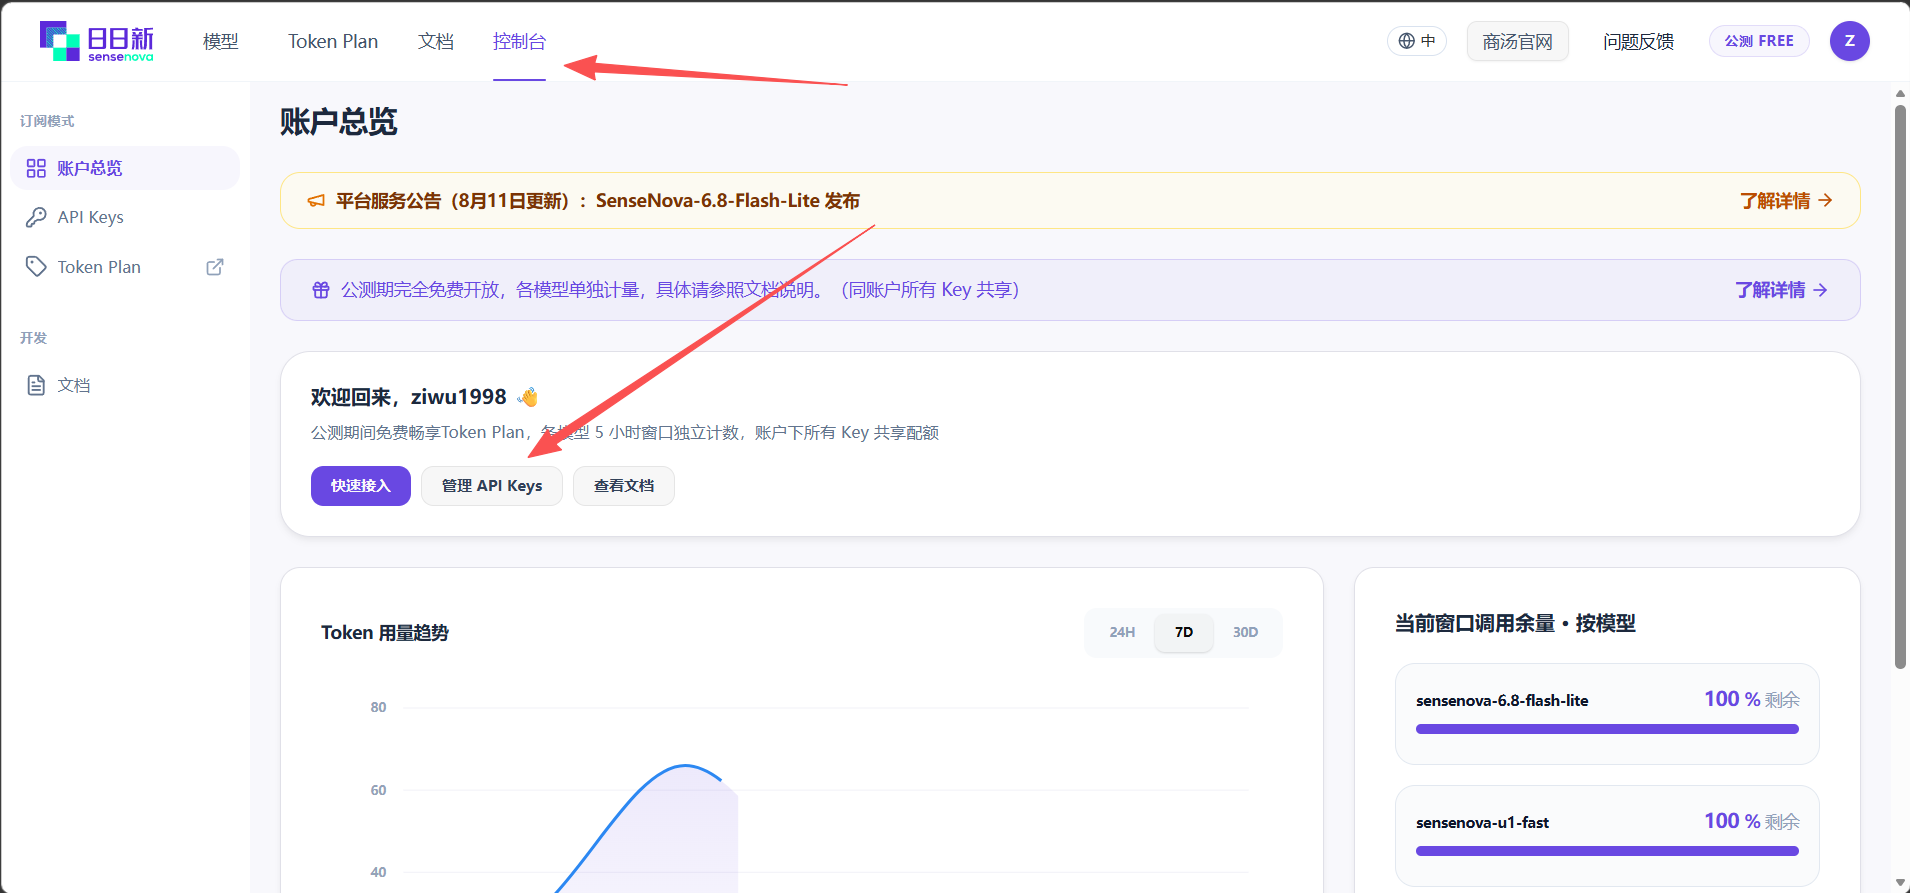Click the 快速接入 button

pos(361,486)
